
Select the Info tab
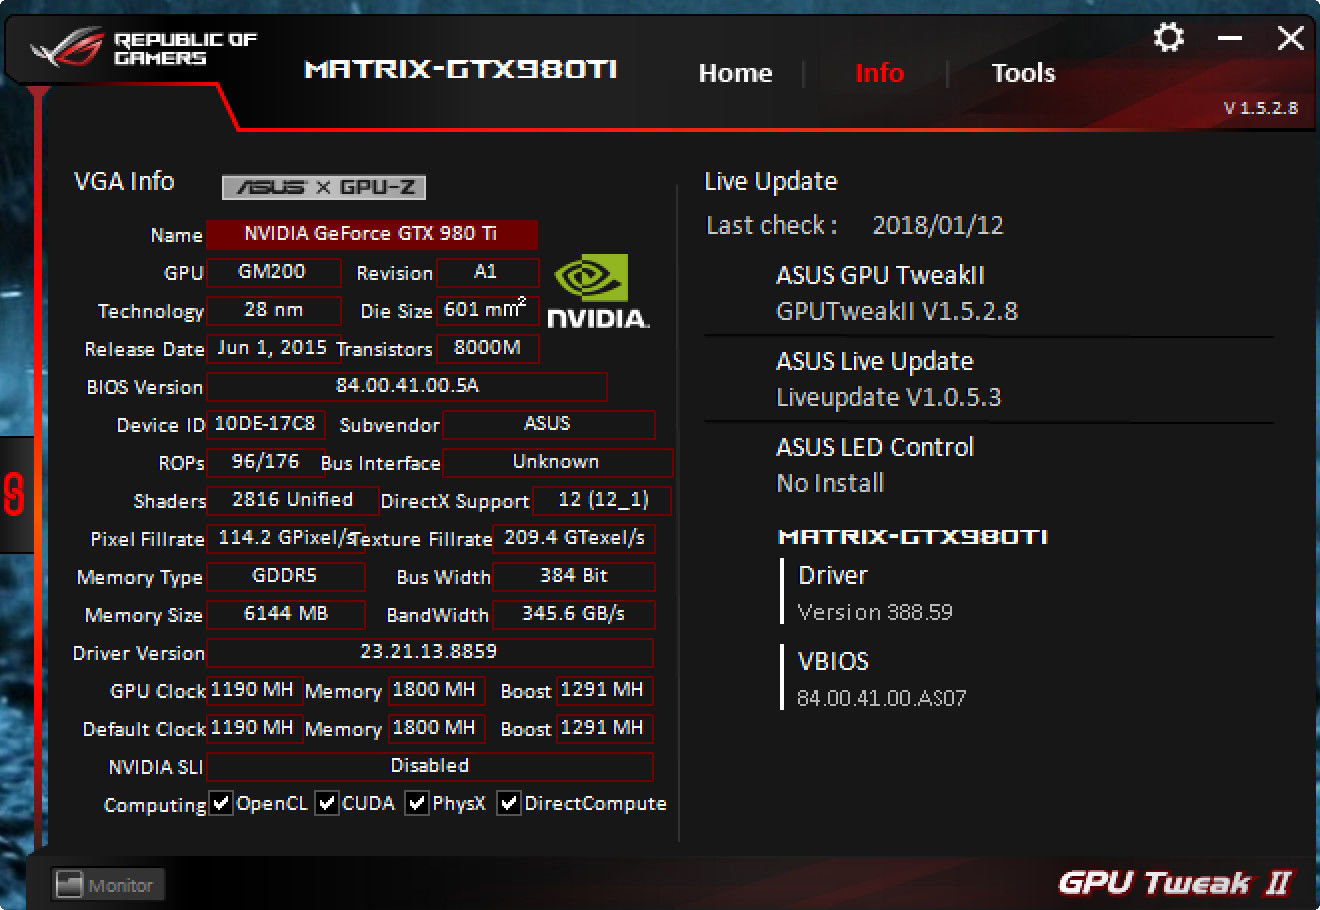point(879,73)
